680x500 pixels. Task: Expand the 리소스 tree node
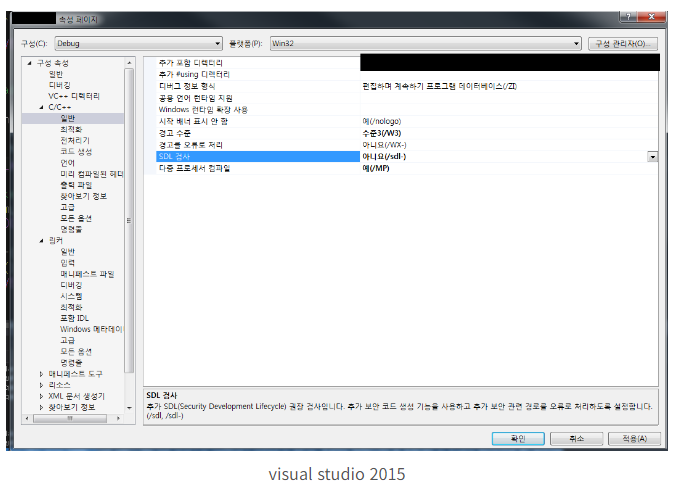tap(42, 385)
